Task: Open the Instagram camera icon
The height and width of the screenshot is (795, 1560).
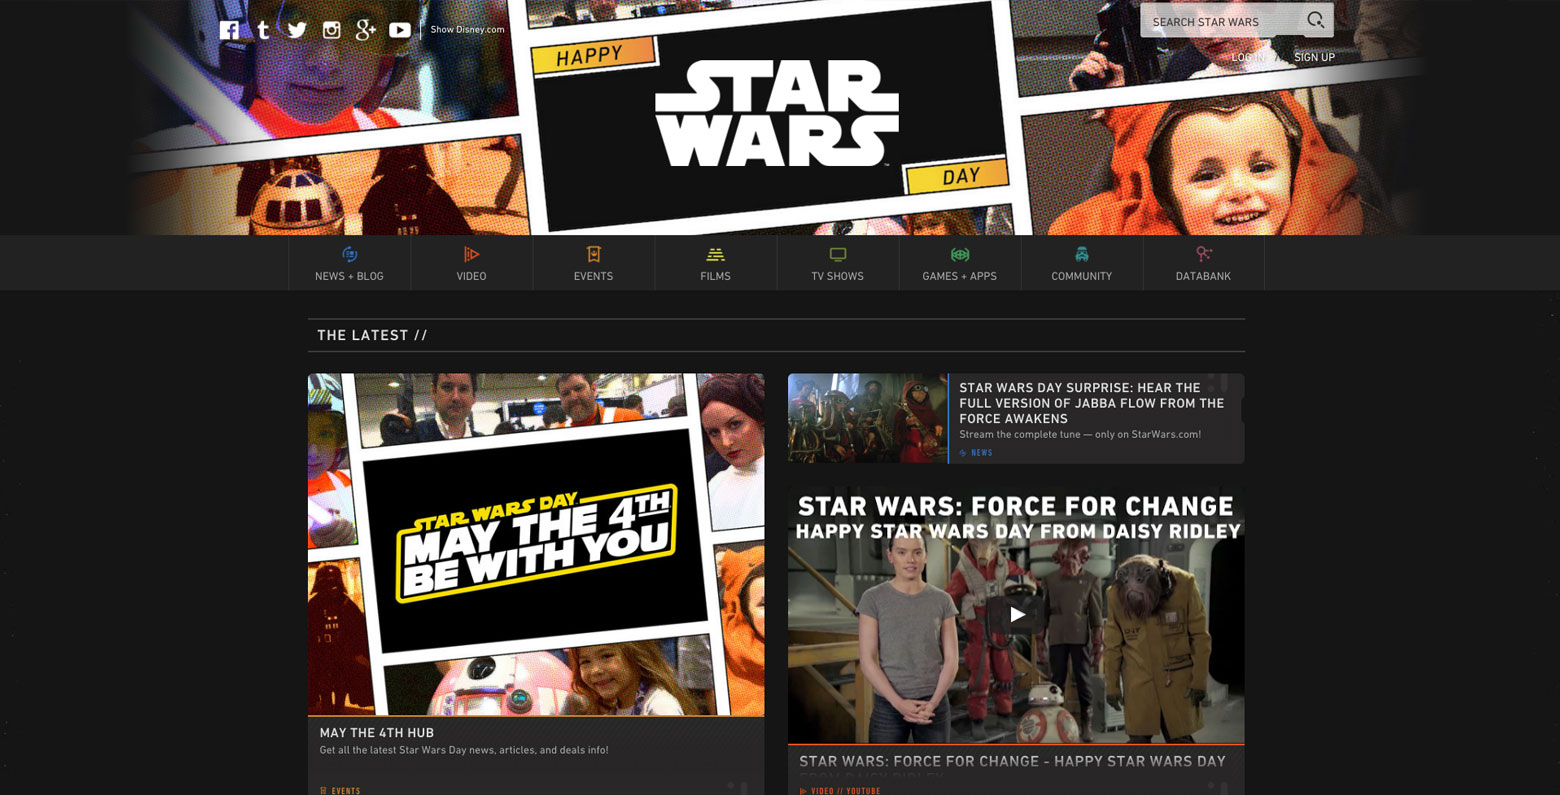Action: point(331,30)
